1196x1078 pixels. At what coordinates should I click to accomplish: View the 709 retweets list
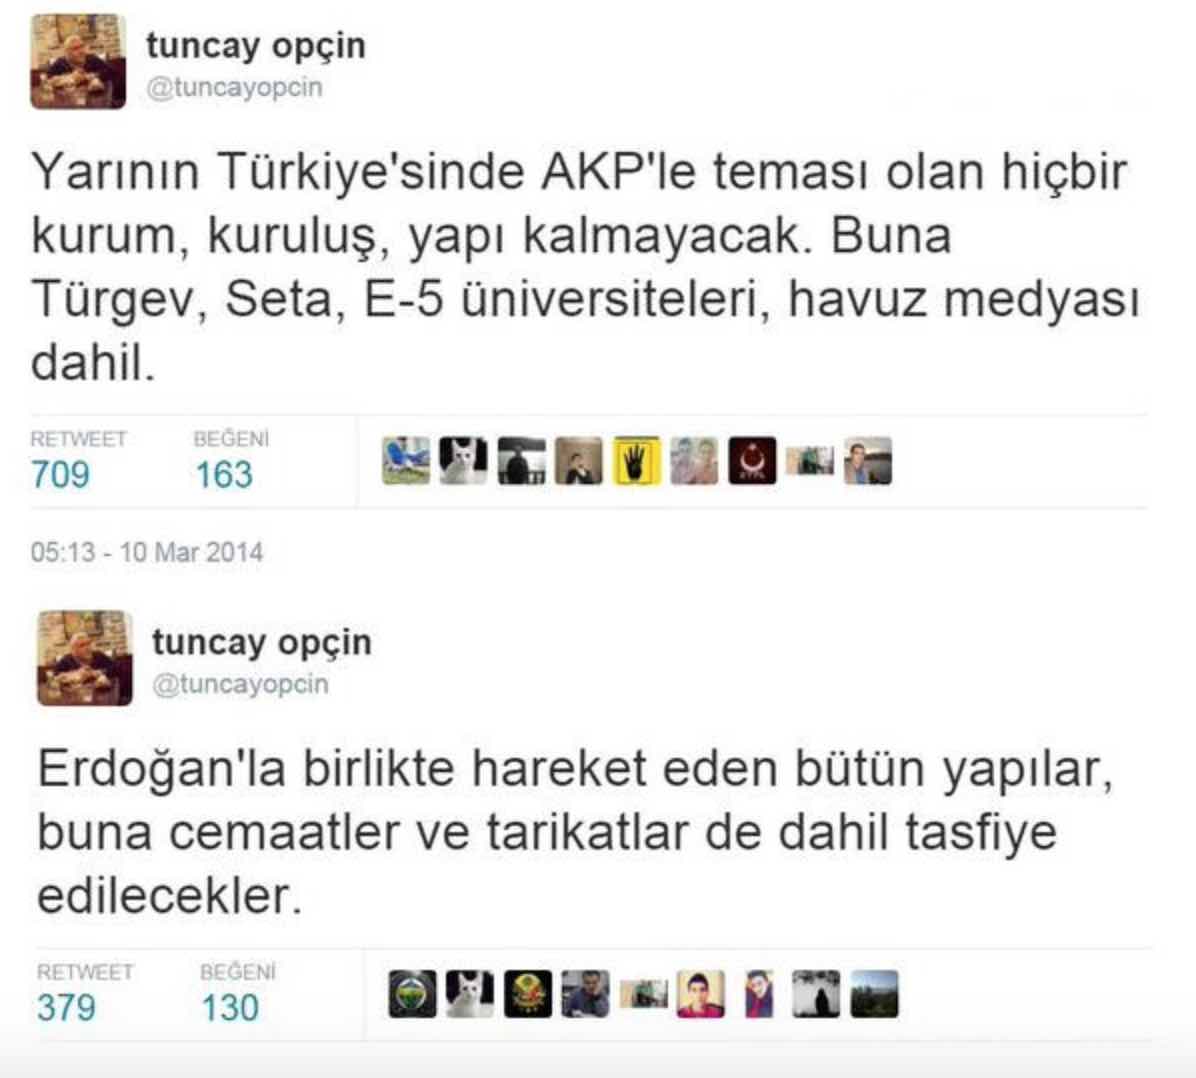pyautogui.click(x=60, y=475)
